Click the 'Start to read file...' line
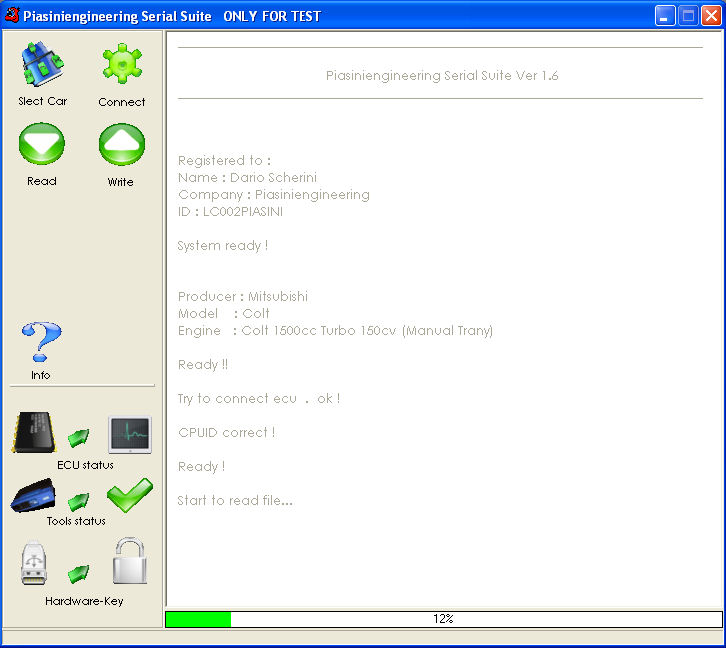726x648 pixels. pos(235,501)
